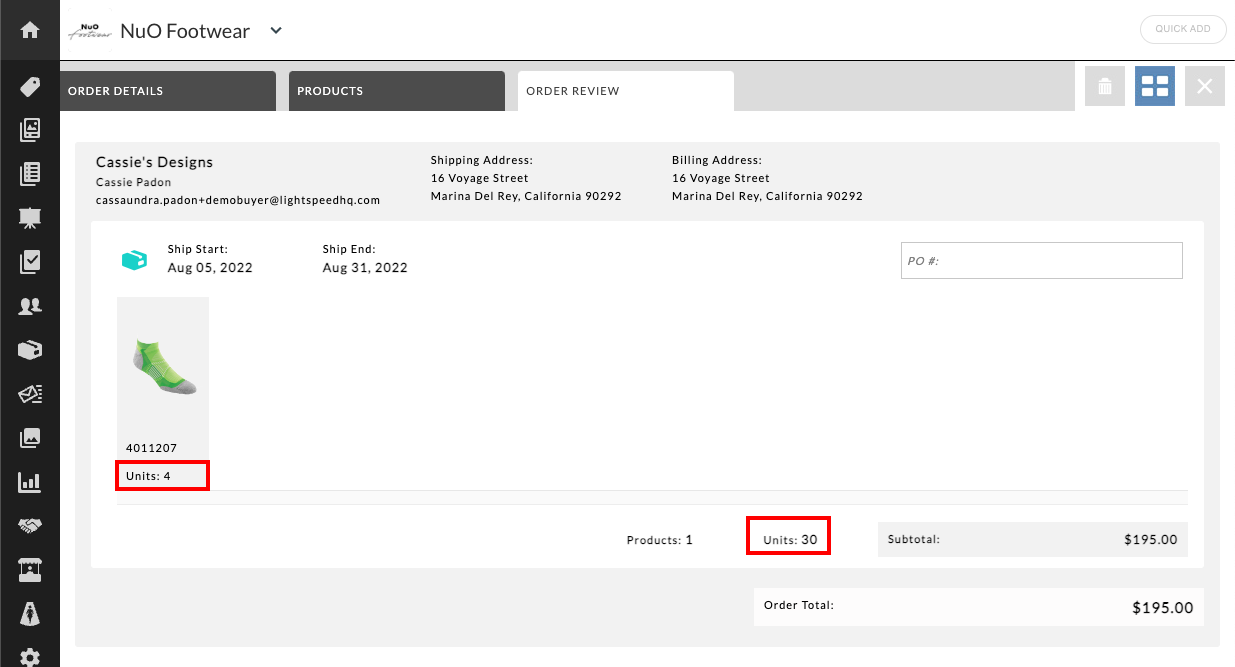
Task: Open the storefront icon in sidebar
Action: tap(30, 570)
